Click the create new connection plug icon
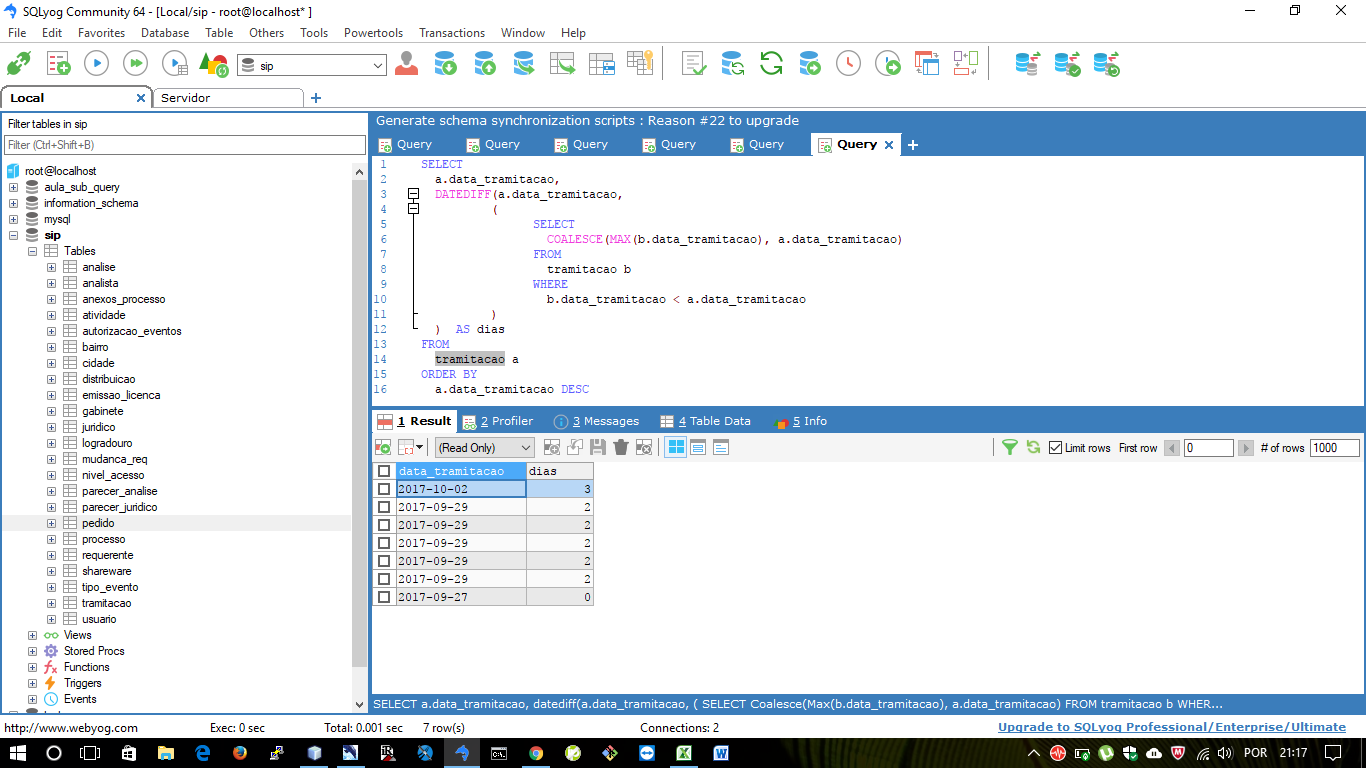1366x768 pixels. pos(18,64)
